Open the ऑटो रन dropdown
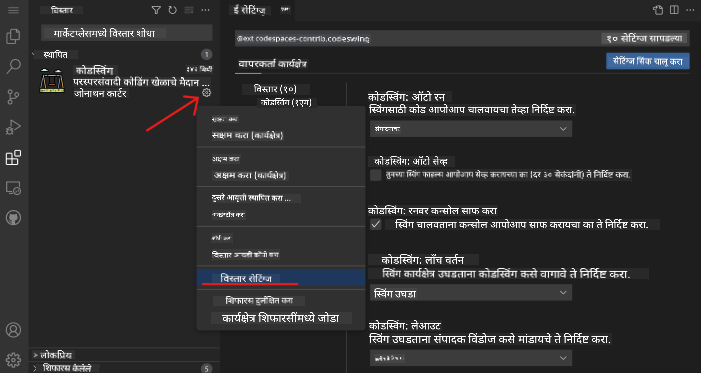This screenshot has height=373, width=701. point(471,129)
